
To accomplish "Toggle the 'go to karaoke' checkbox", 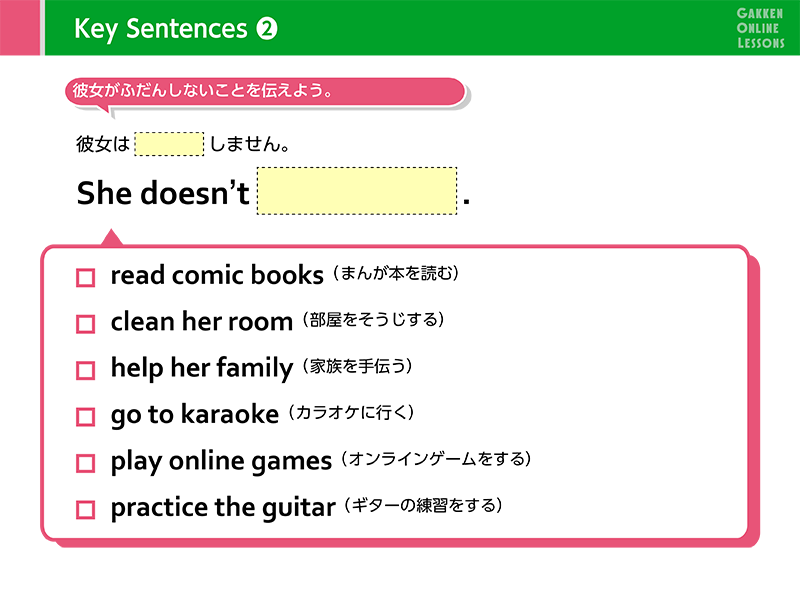I will pos(85,416).
